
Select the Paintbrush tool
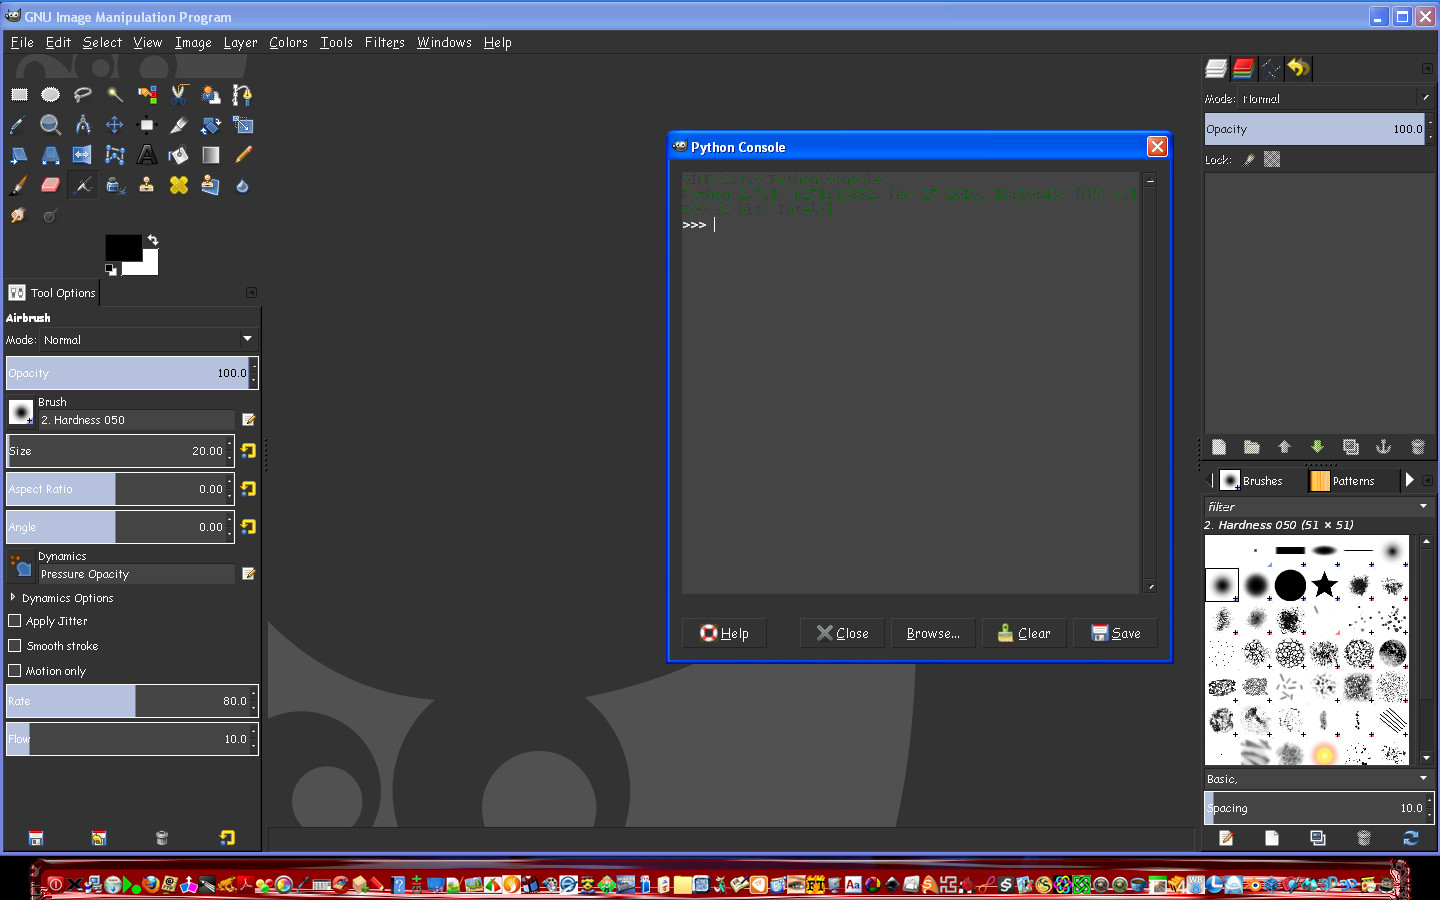[x=19, y=186]
